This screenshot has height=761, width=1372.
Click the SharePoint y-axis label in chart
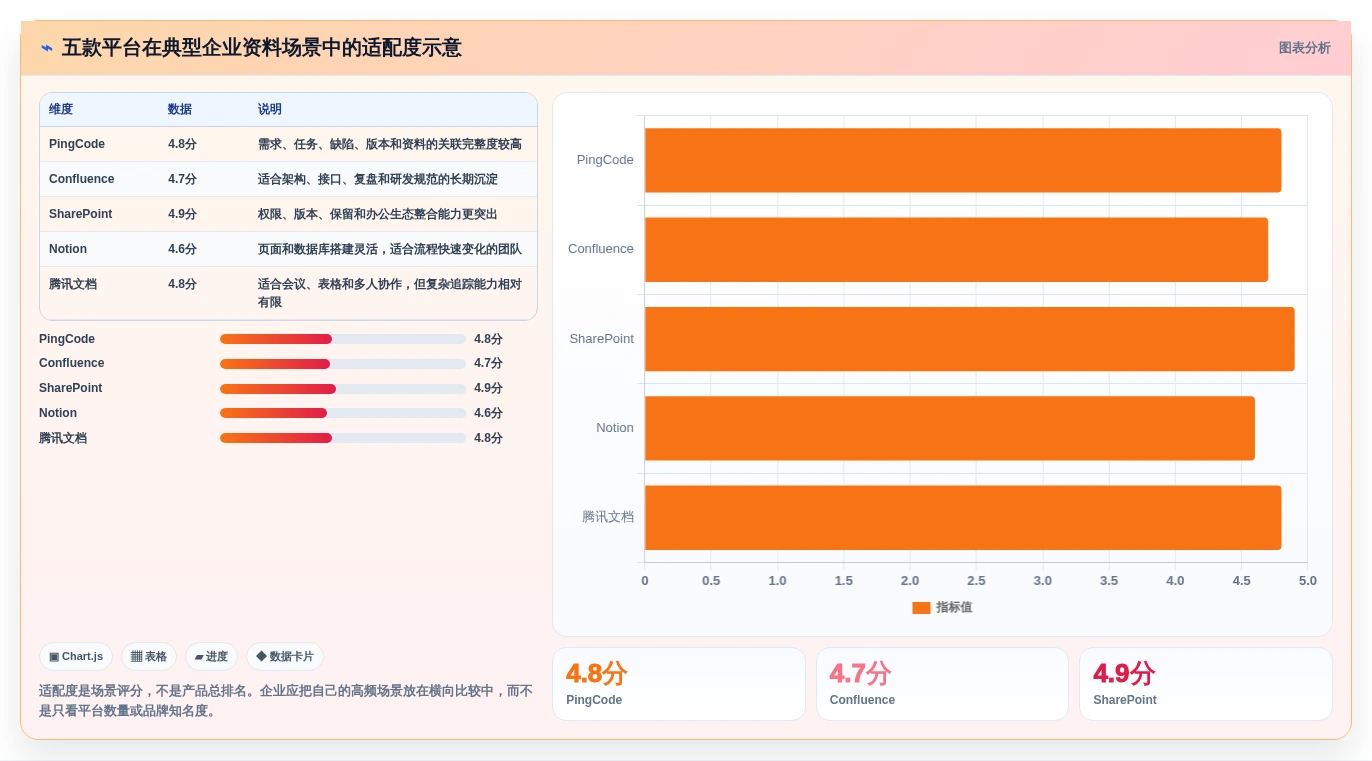pyautogui.click(x=602, y=339)
